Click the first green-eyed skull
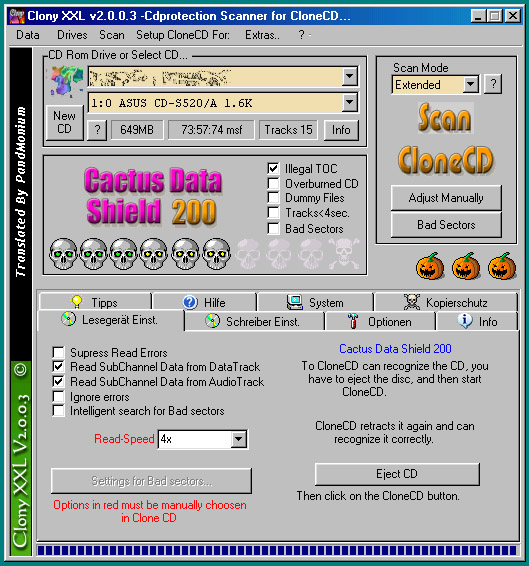Screen dimensions: 529x566 (x=63, y=254)
